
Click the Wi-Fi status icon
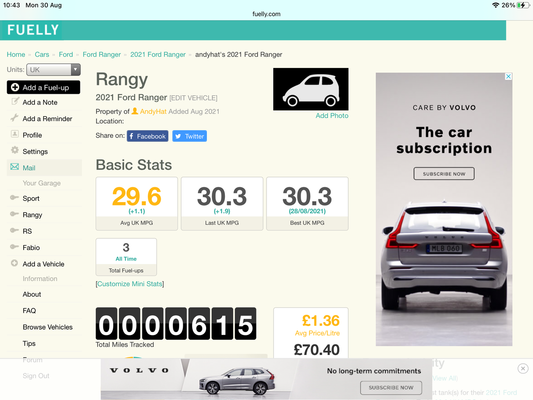[495, 5]
